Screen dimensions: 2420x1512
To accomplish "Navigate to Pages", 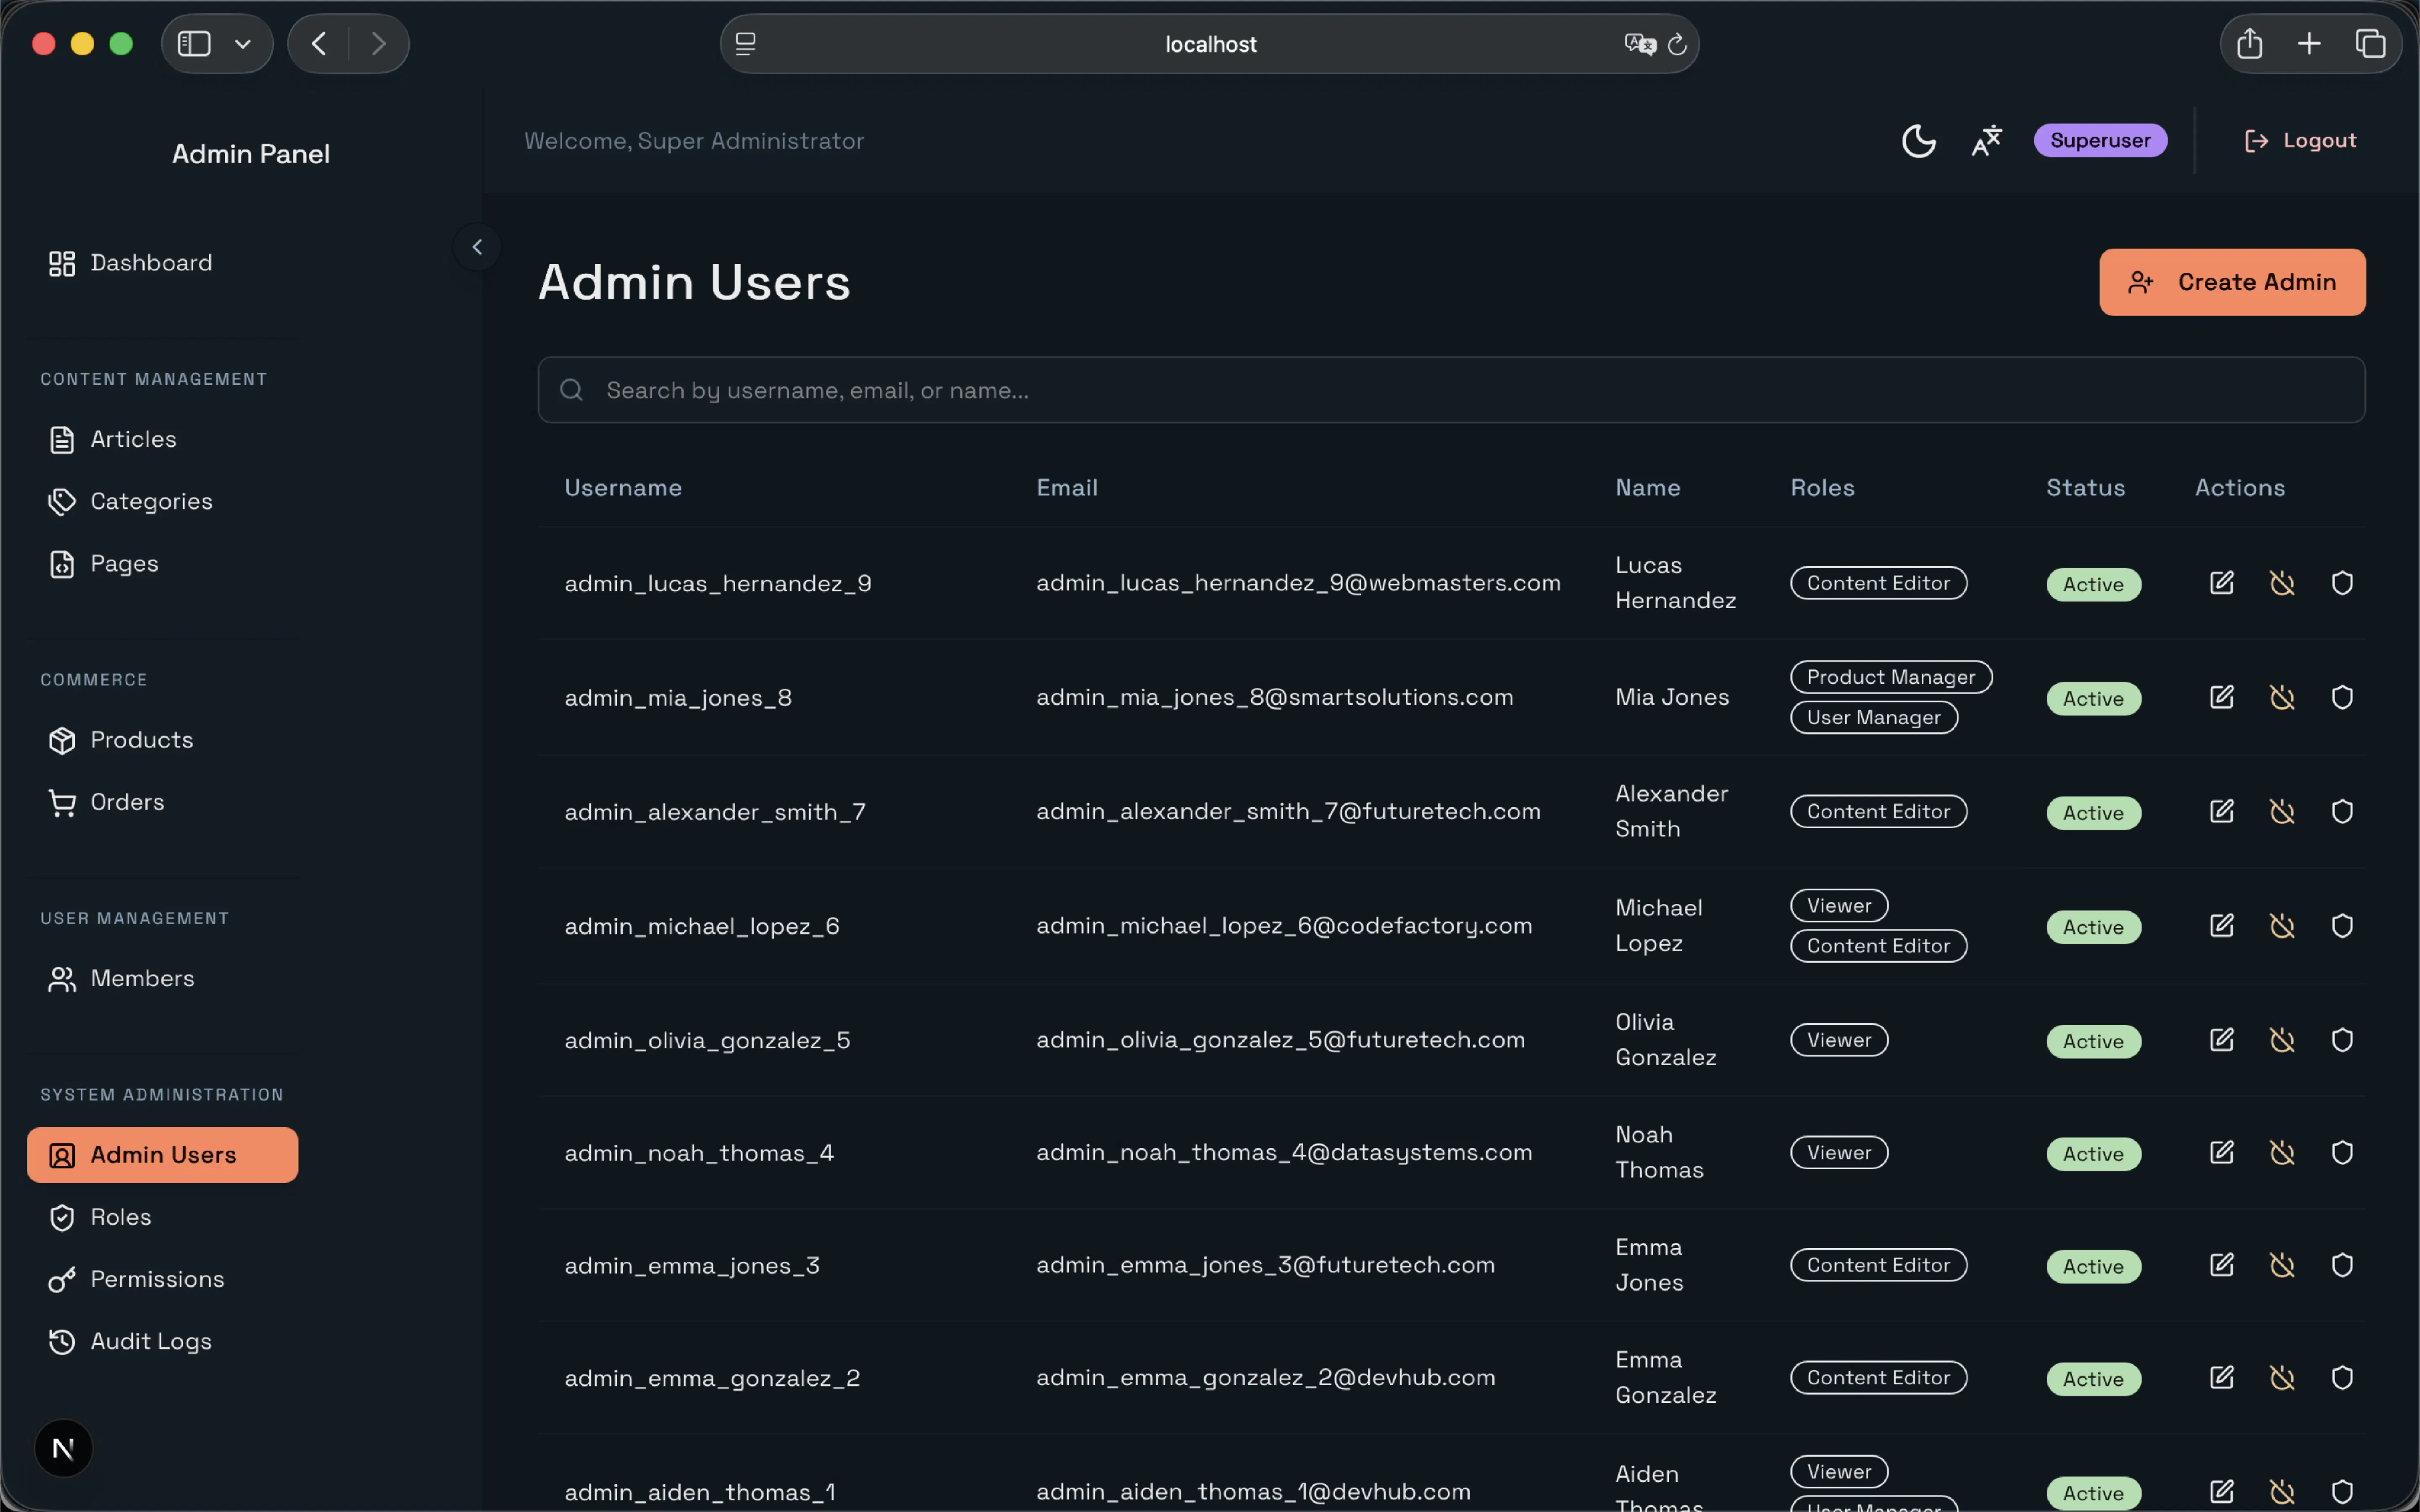I will [x=162, y=564].
